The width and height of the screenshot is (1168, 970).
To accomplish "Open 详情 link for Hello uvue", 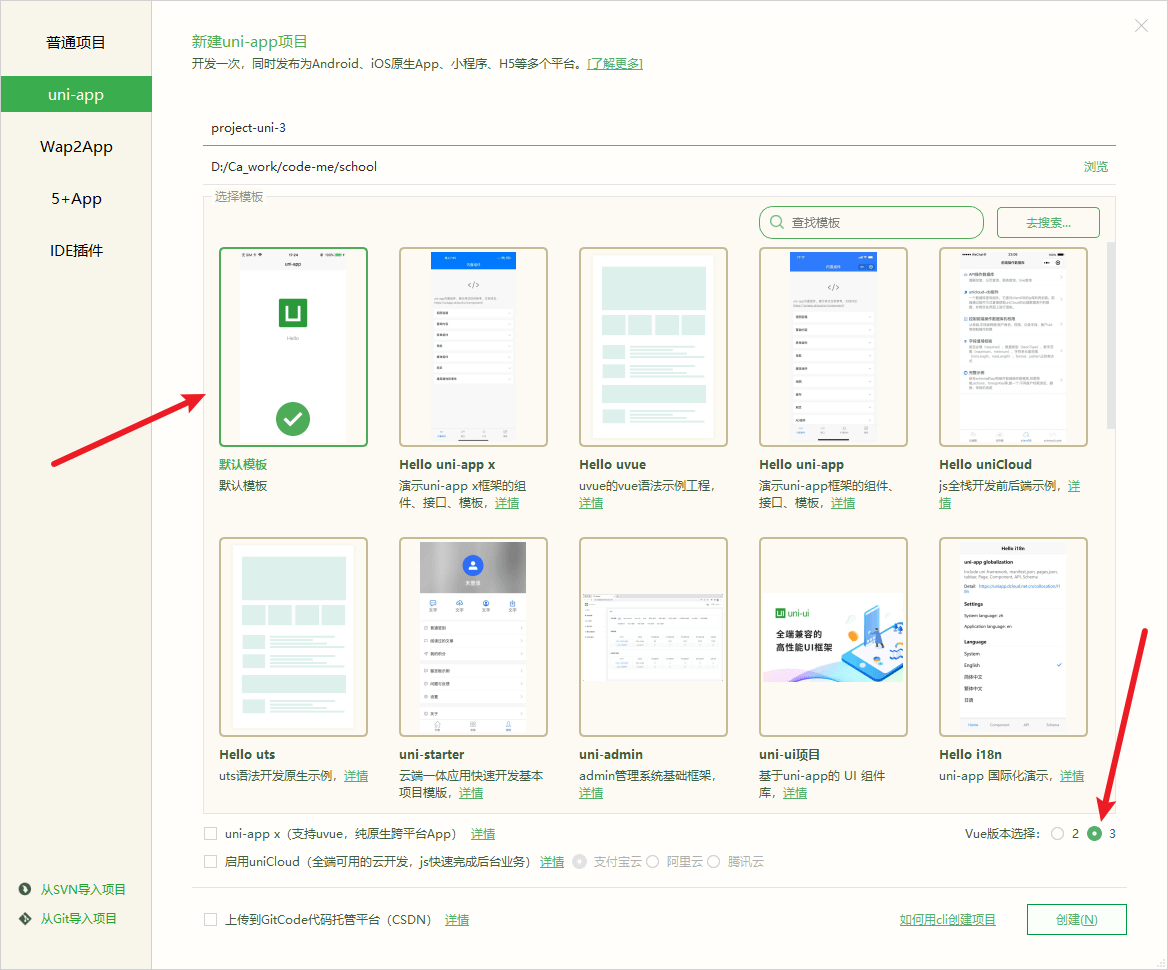I will [x=591, y=503].
